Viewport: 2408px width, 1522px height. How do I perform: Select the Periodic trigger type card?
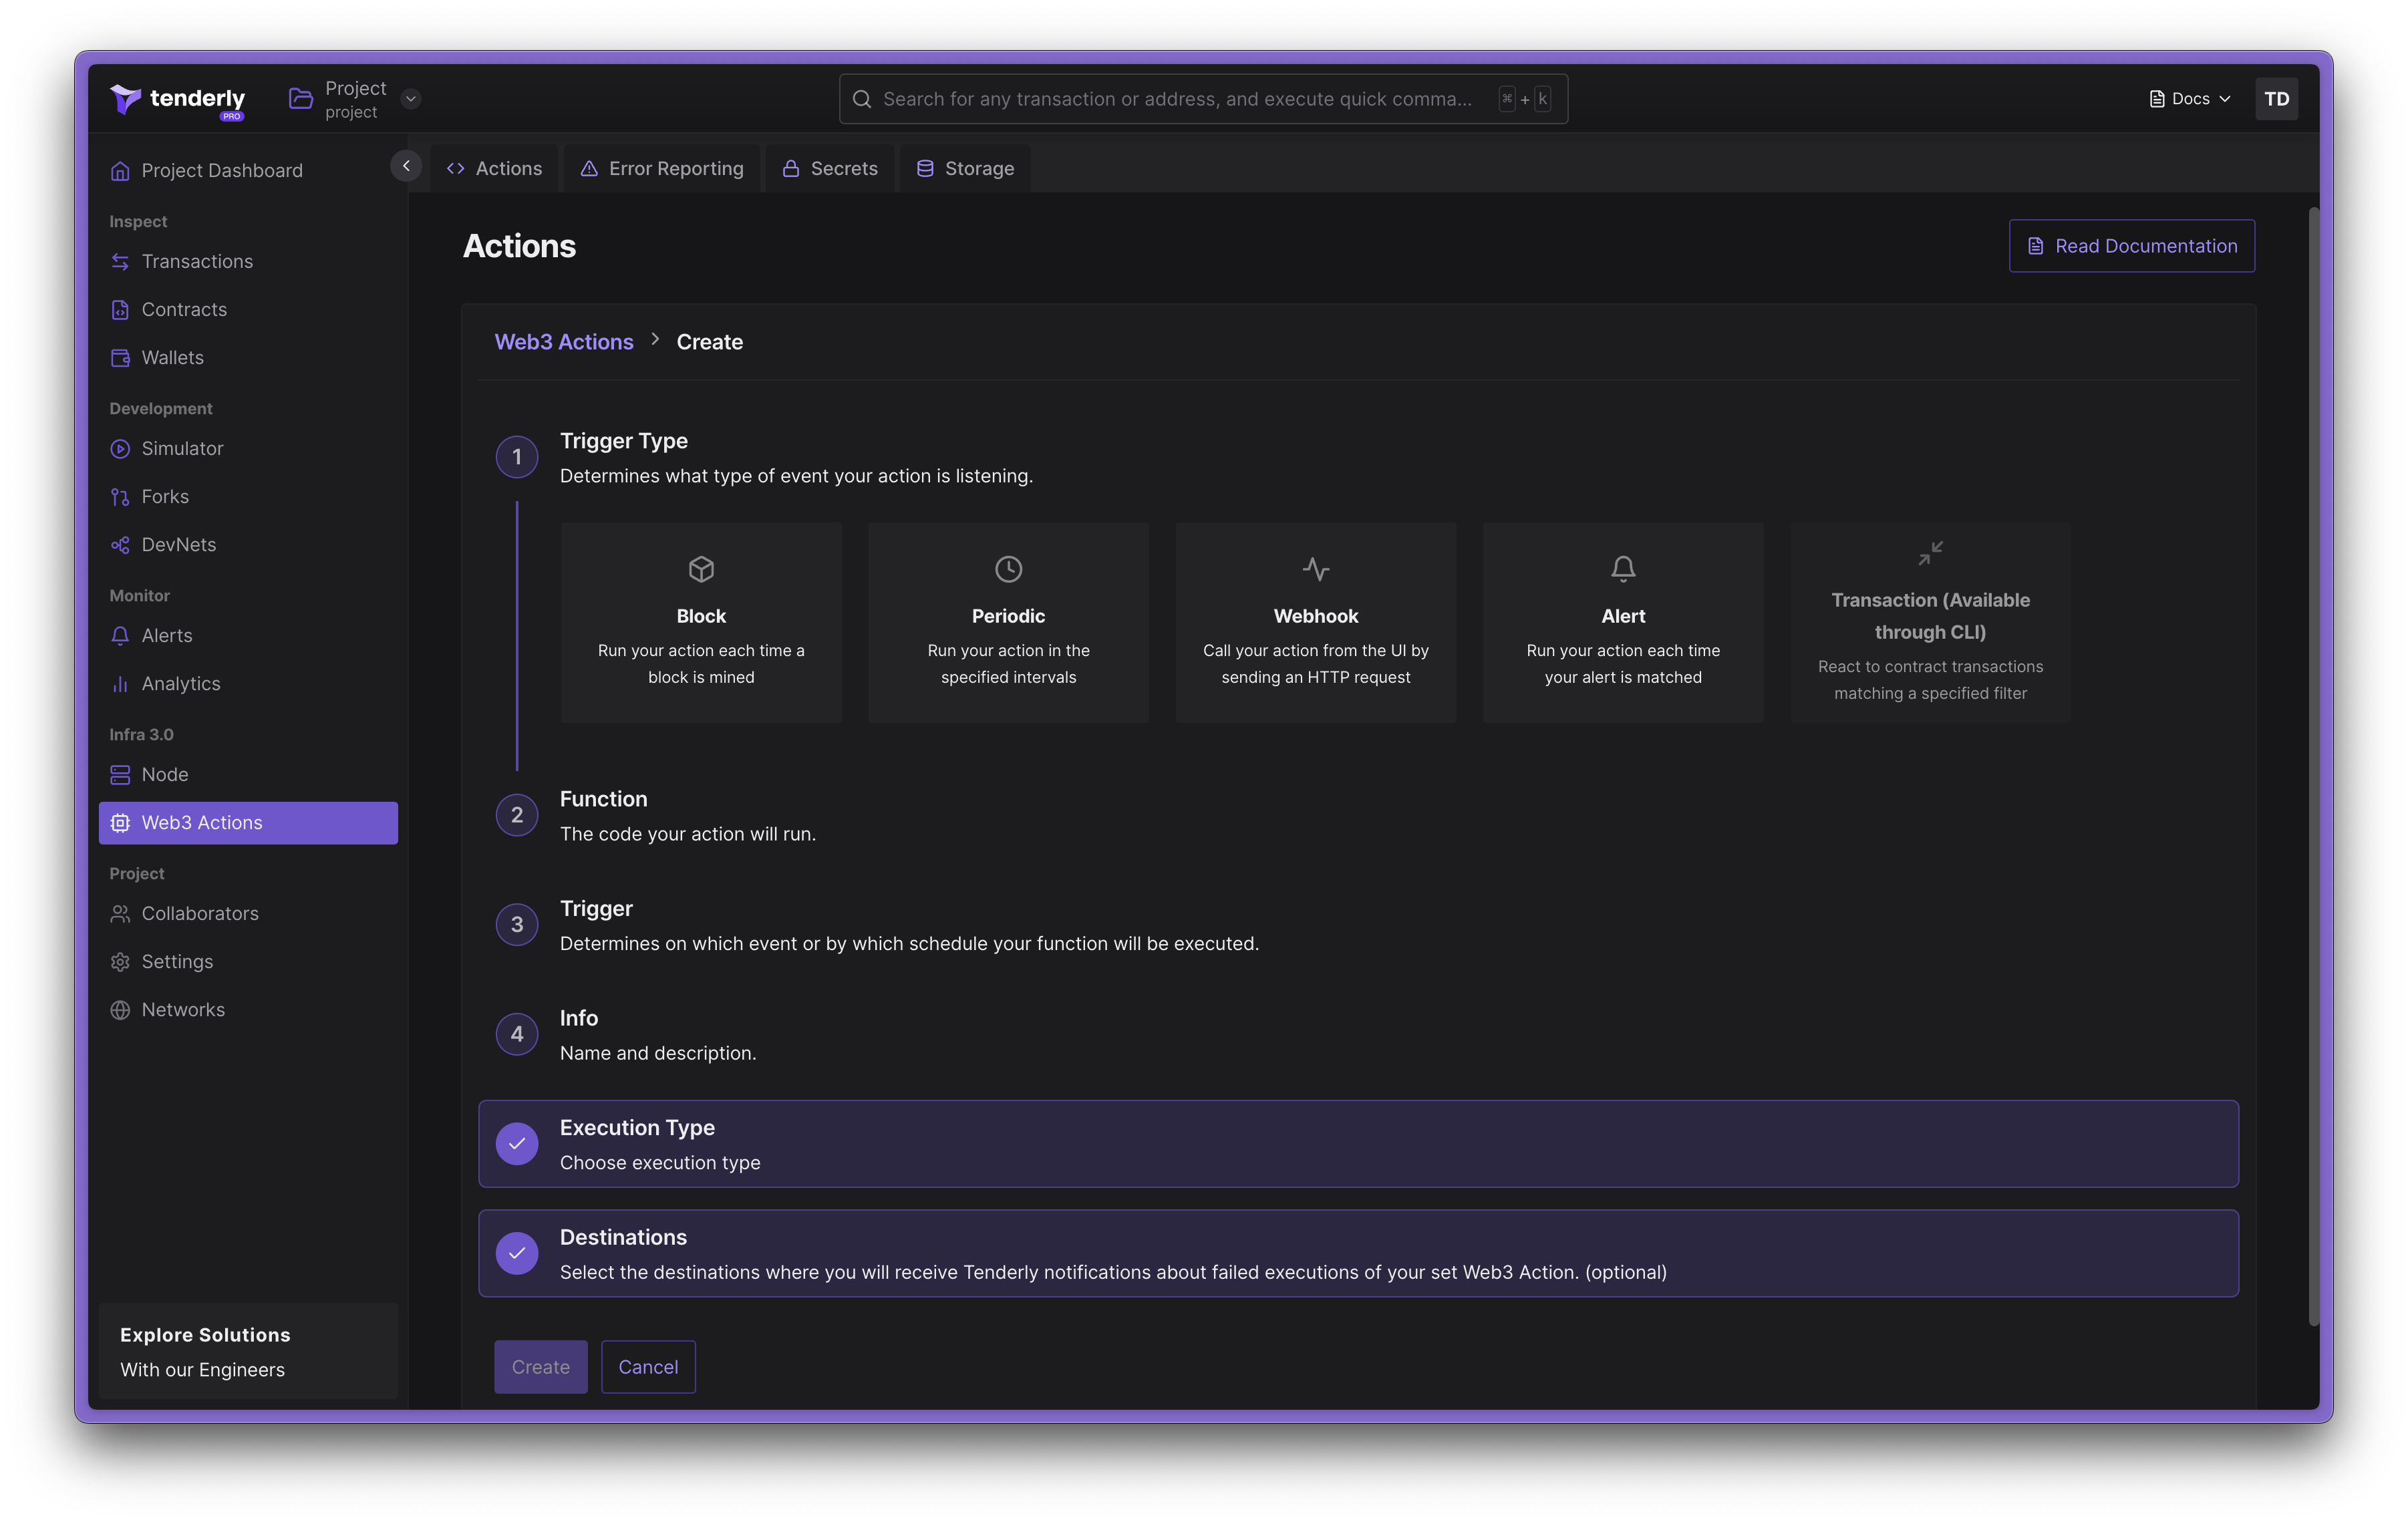pos(1008,622)
